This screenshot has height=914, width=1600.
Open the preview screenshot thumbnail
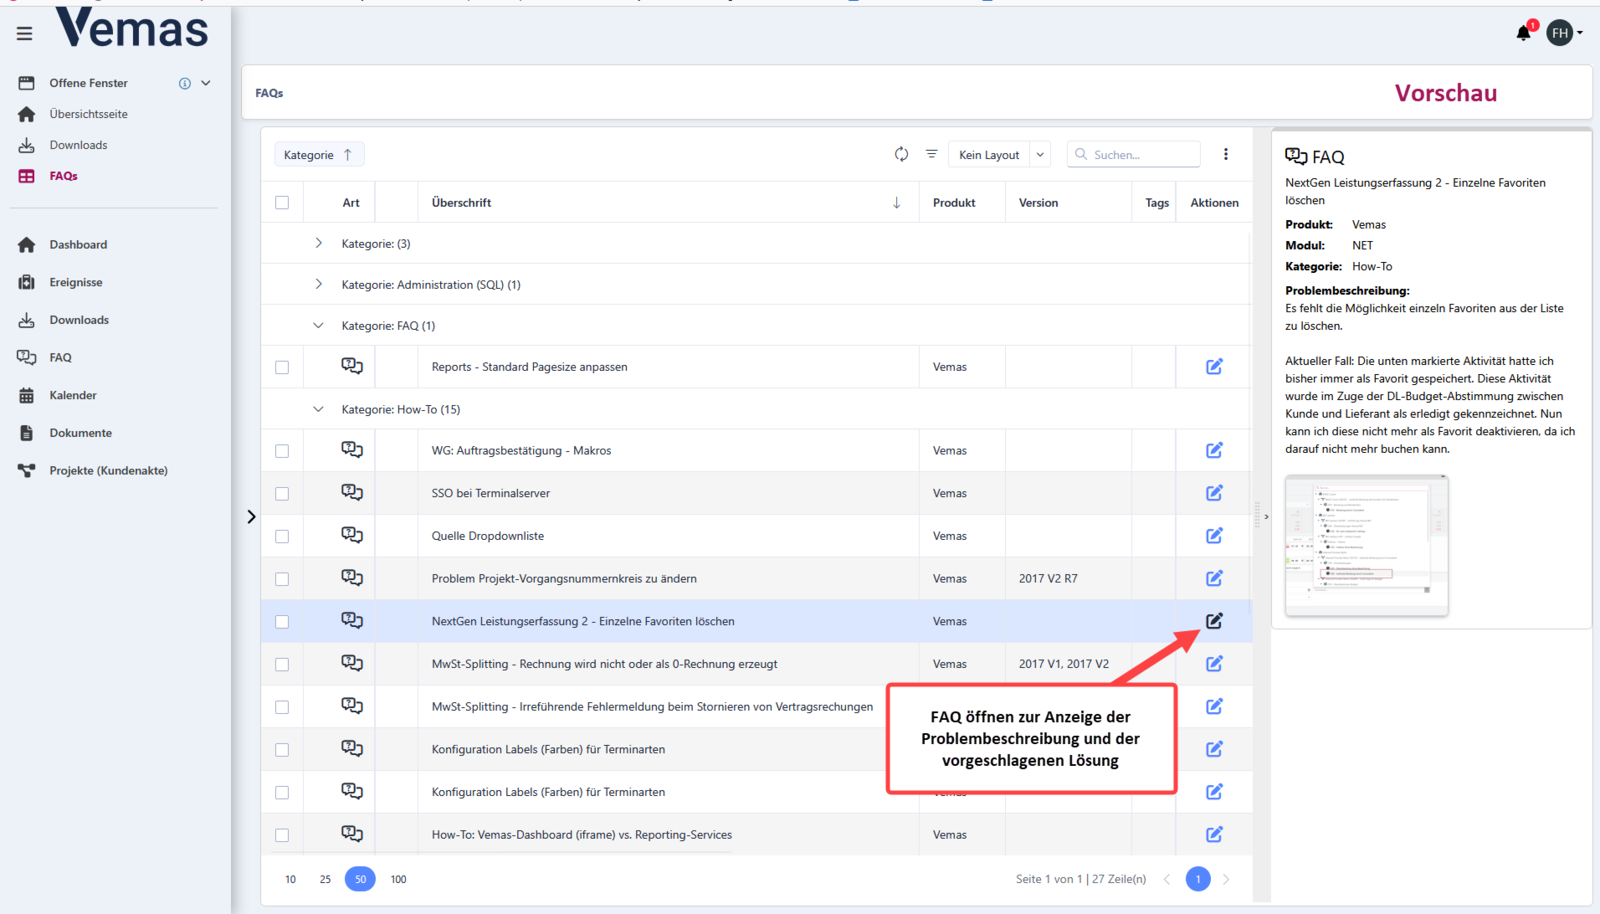[1367, 546]
